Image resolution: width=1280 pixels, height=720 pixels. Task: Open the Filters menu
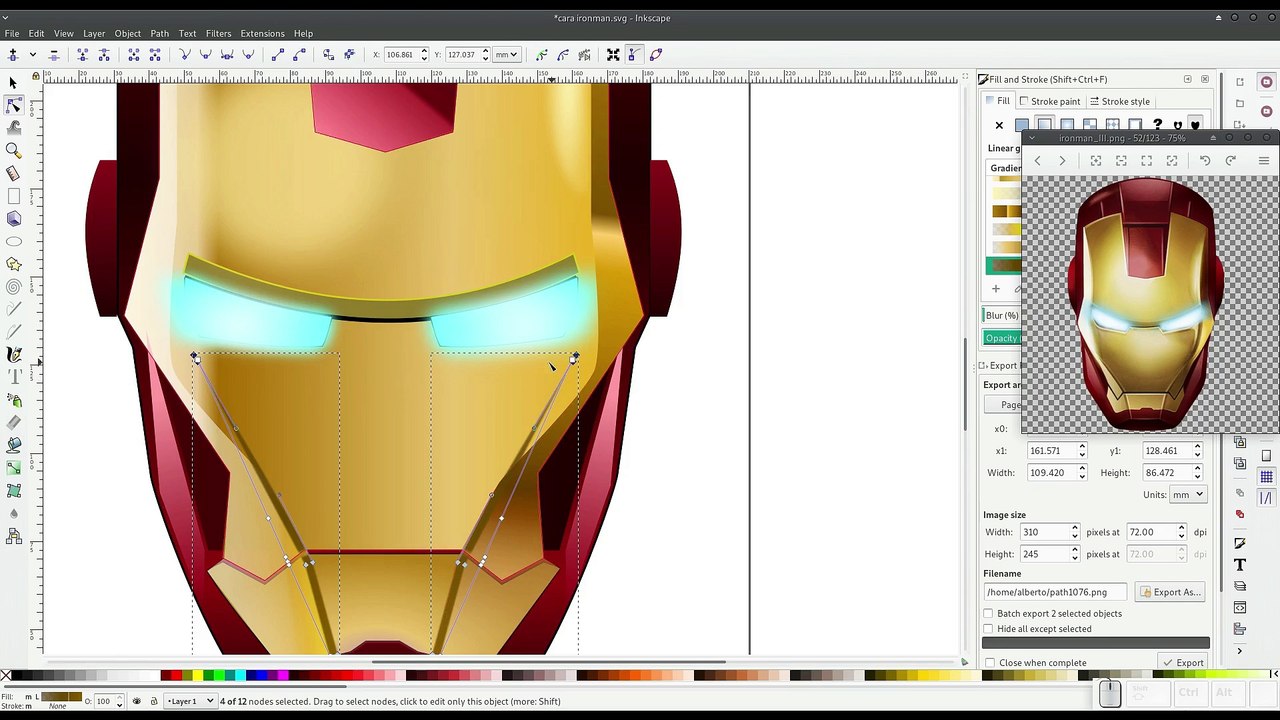(x=218, y=33)
